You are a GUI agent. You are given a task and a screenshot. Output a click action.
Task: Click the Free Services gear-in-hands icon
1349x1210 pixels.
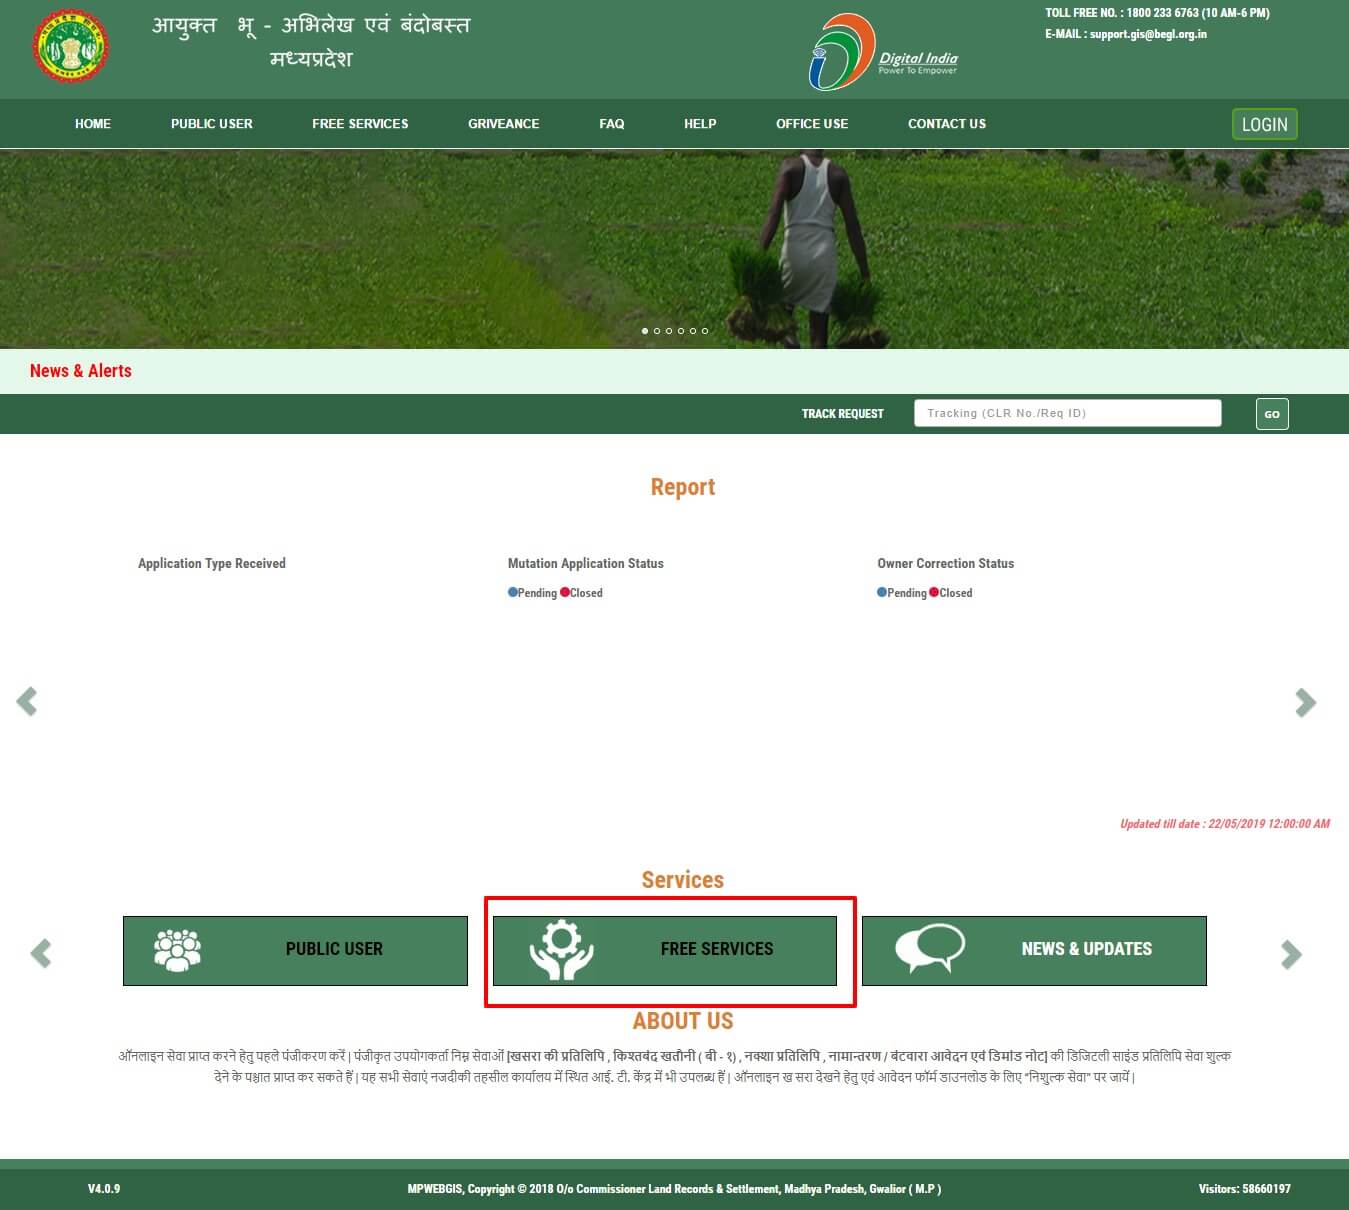pyautogui.click(x=564, y=949)
